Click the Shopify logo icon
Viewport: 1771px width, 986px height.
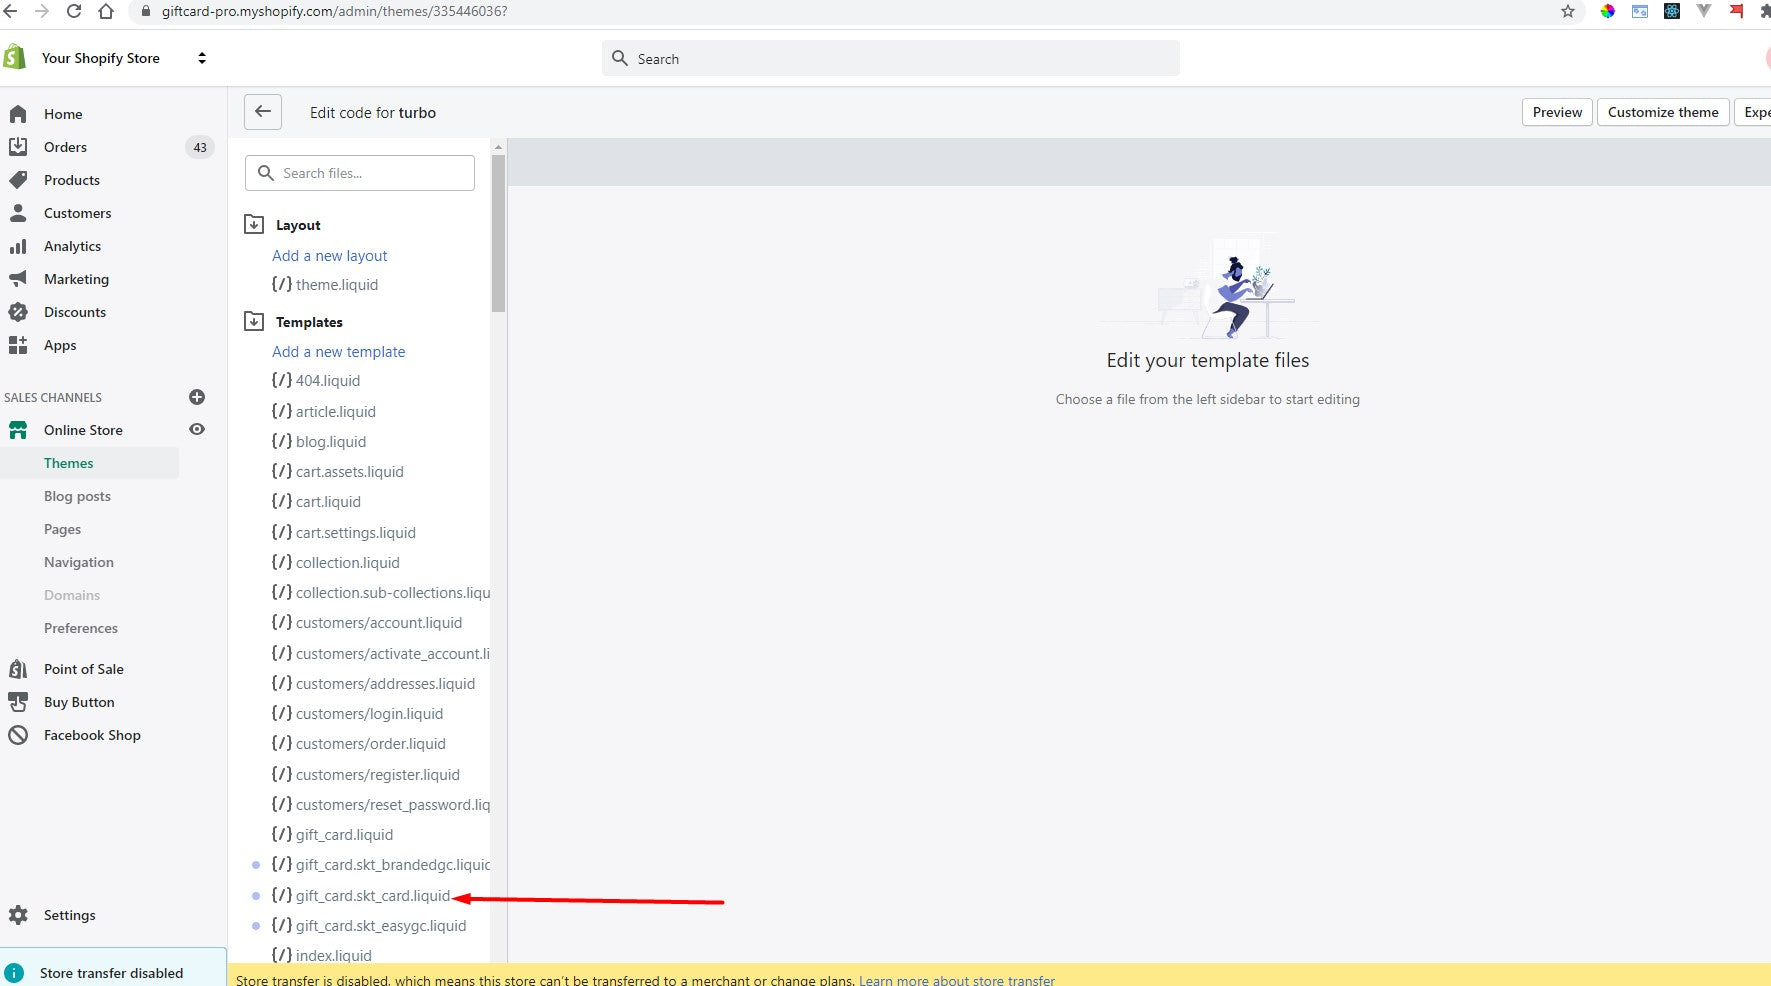[x=14, y=58]
